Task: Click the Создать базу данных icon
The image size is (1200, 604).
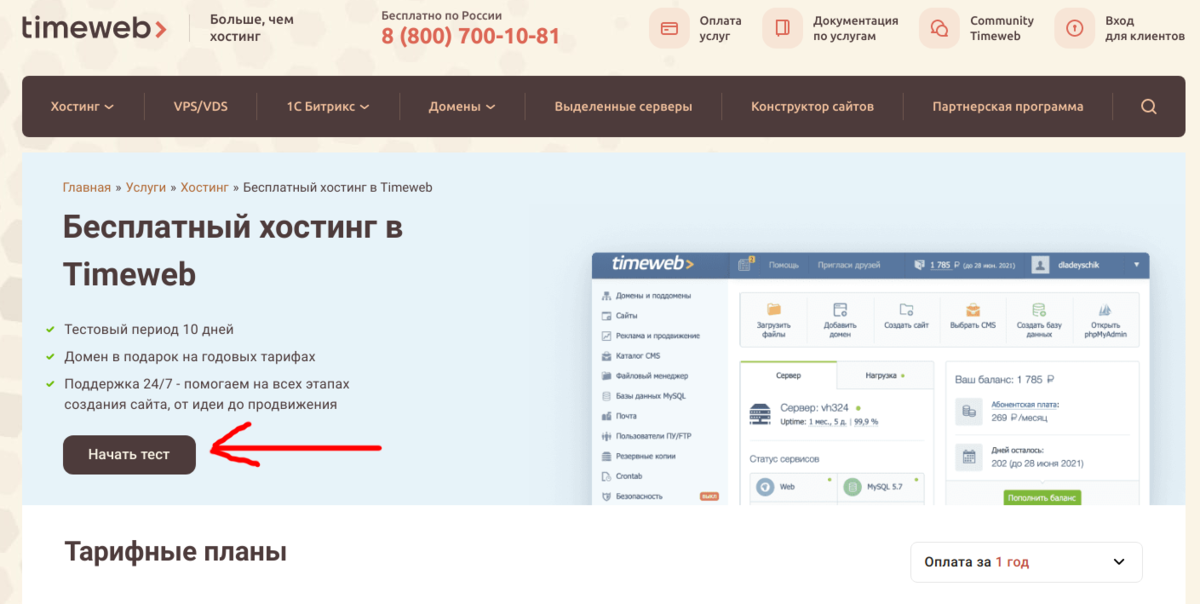Action: click(1039, 310)
